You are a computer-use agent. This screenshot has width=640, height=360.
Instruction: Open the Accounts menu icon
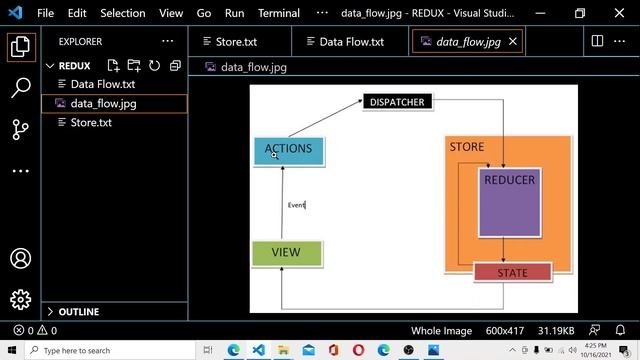coord(20,258)
